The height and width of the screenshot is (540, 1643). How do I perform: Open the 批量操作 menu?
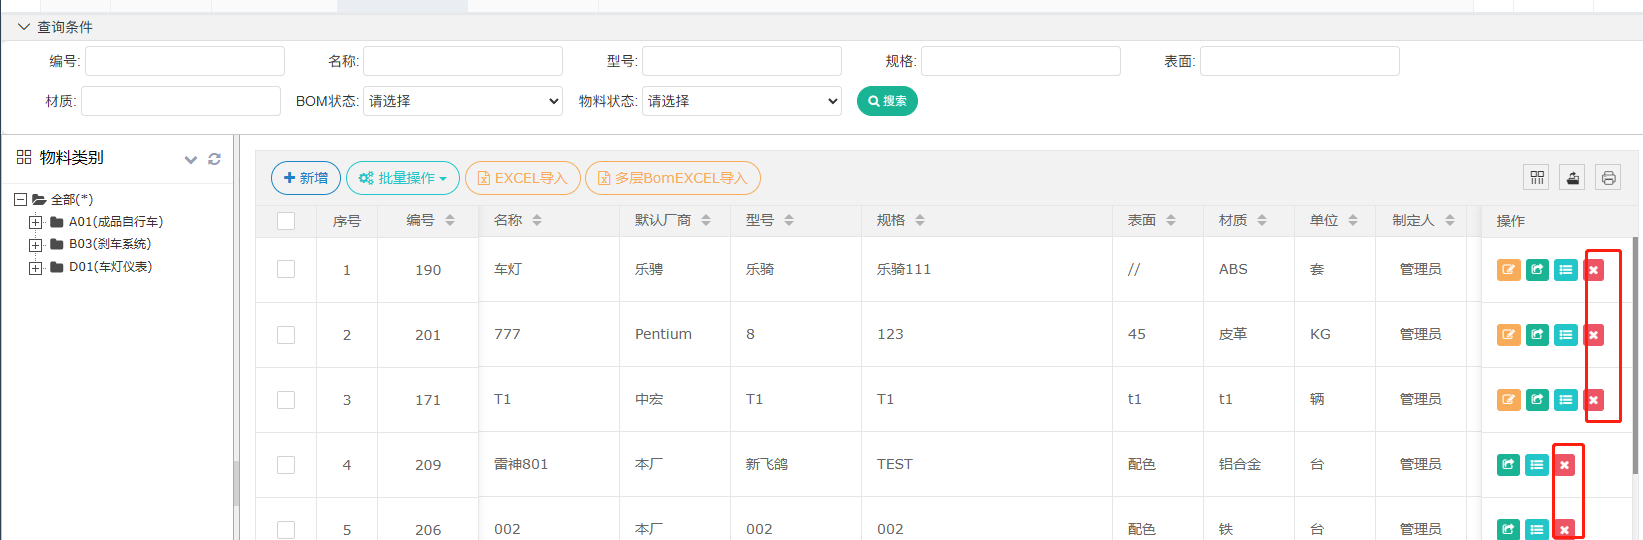point(403,178)
